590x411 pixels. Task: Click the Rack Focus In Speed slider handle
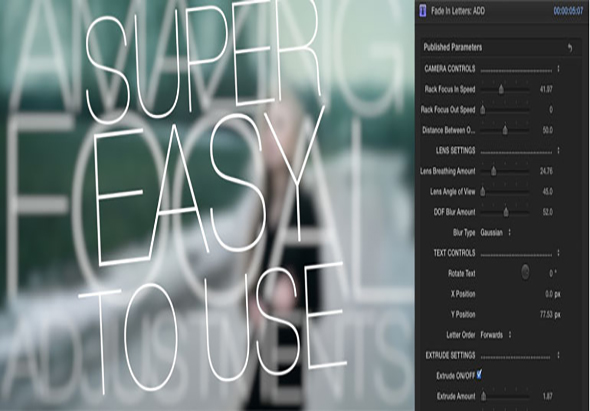501,90
